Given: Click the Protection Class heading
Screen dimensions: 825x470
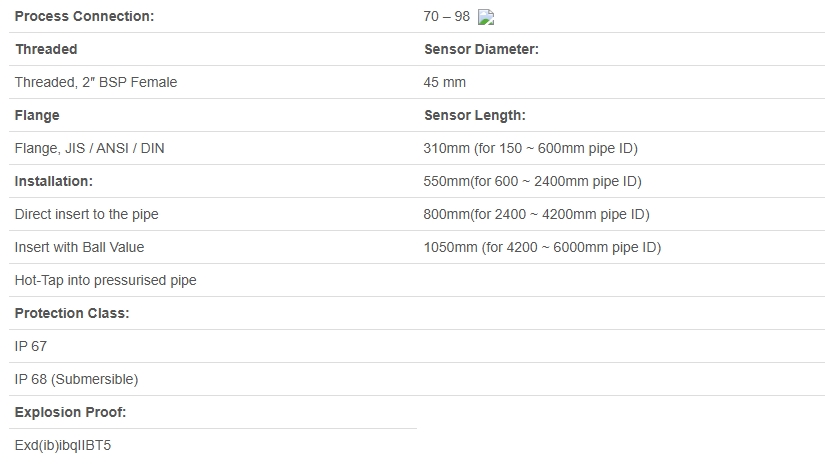Looking at the screenshot, I should point(72,313).
